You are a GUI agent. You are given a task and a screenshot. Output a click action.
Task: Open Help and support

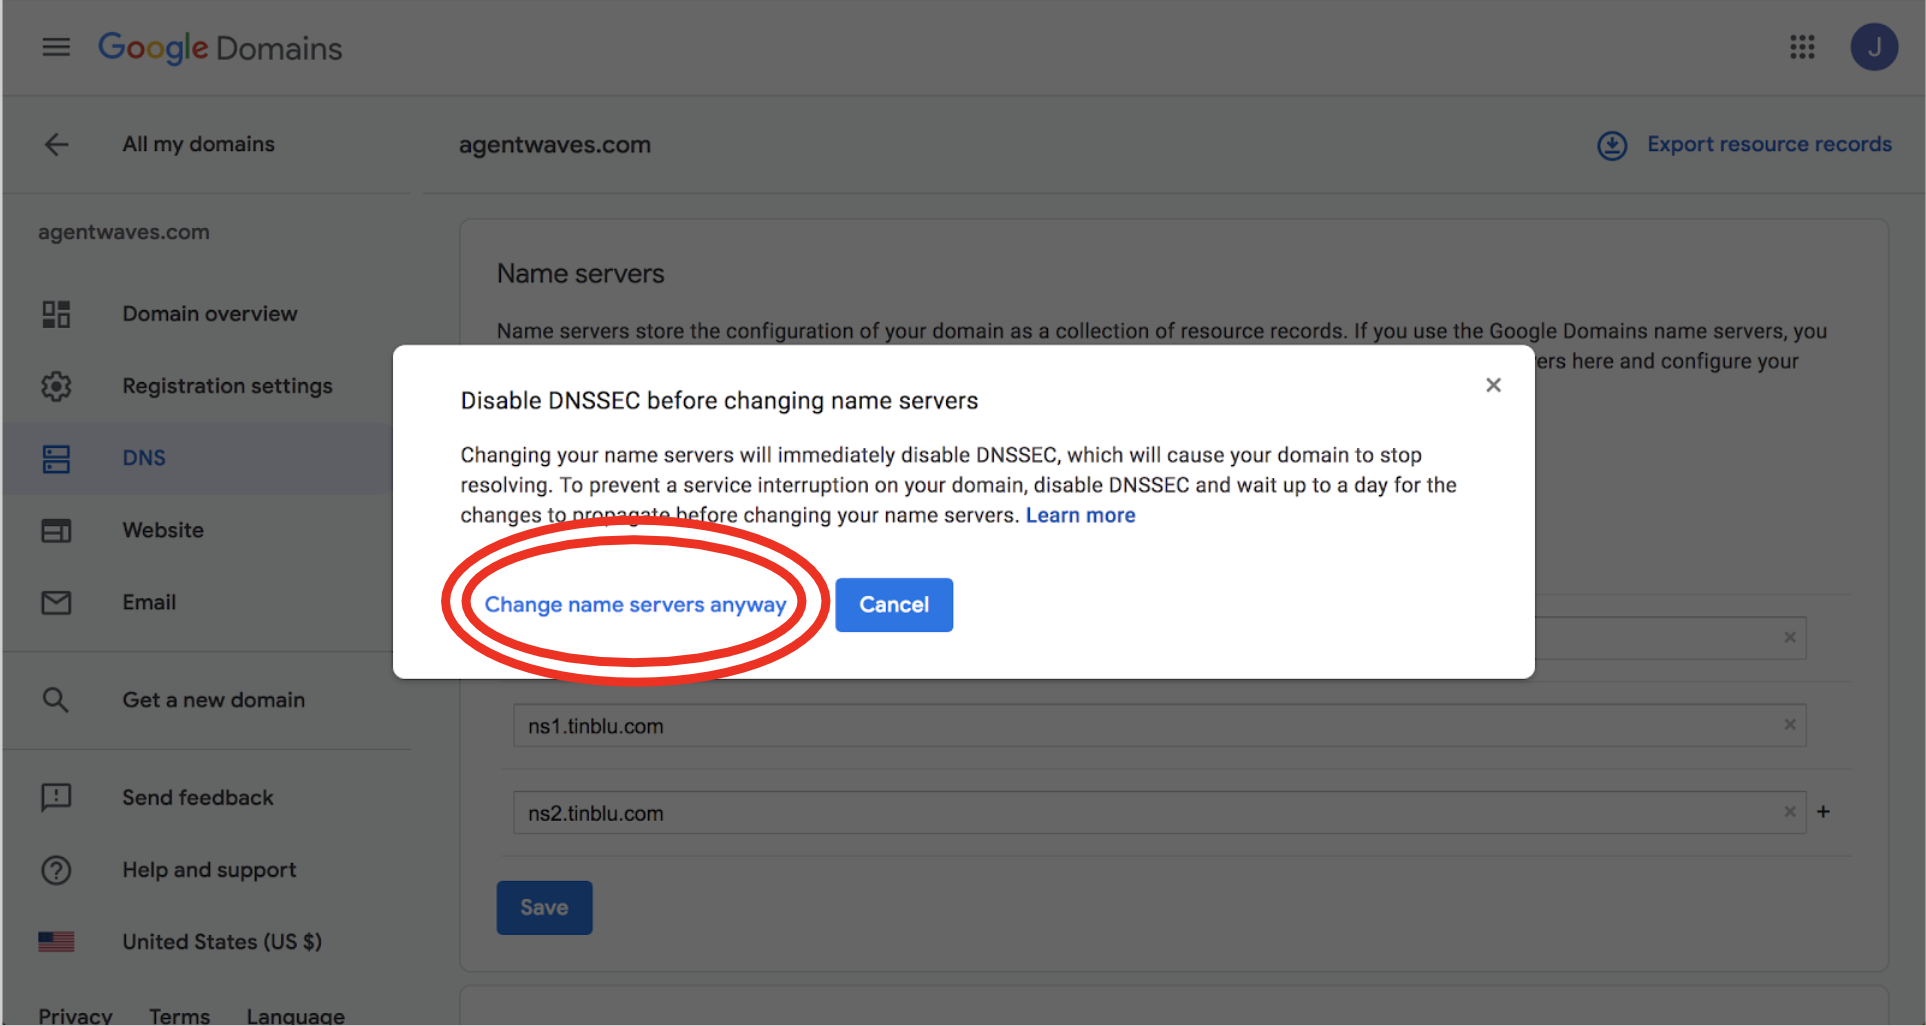[x=209, y=870]
